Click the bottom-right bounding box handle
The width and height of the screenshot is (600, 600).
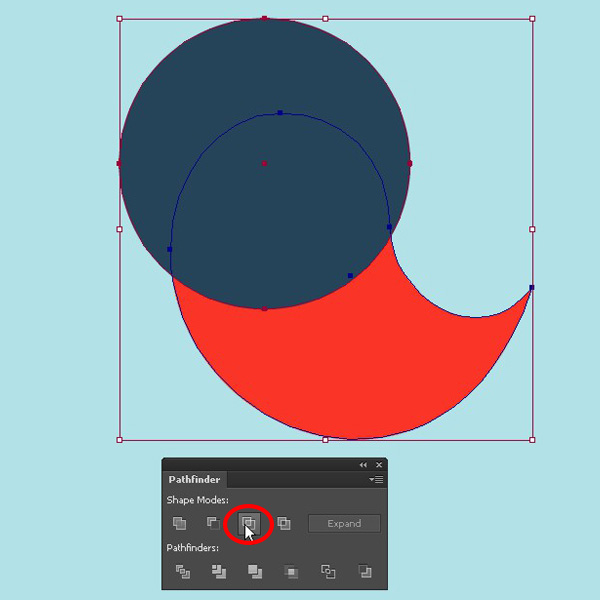[x=532, y=440]
